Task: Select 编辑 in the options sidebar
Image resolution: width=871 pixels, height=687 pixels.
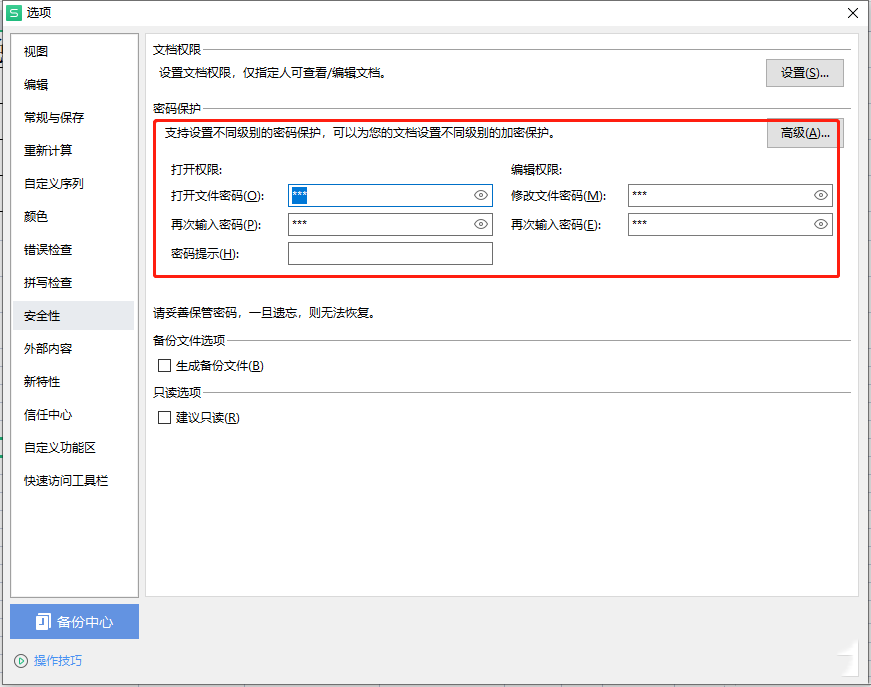Action: pyautogui.click(x=73, y=84)
